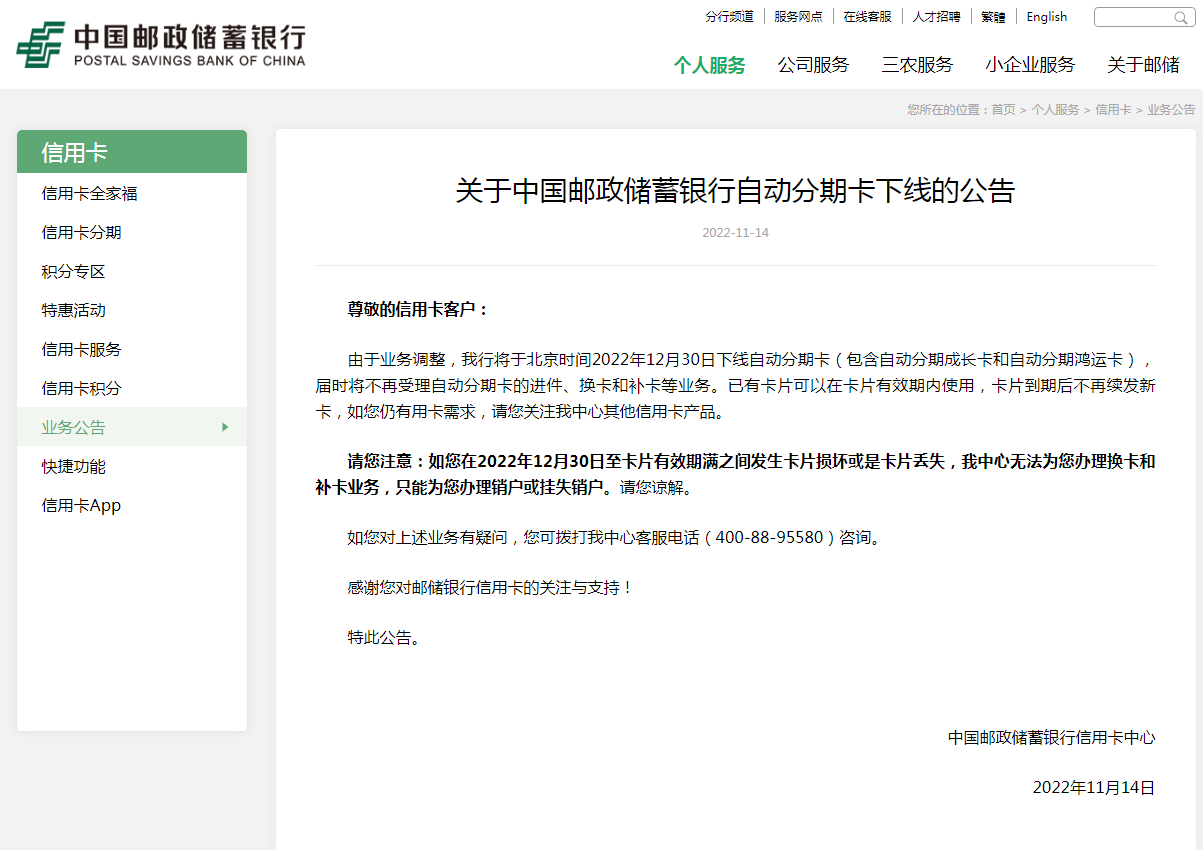The width and height of the screenshot is (1203, 850).
Task: Open 在线客服 top link
Action: tap(867, 17)
